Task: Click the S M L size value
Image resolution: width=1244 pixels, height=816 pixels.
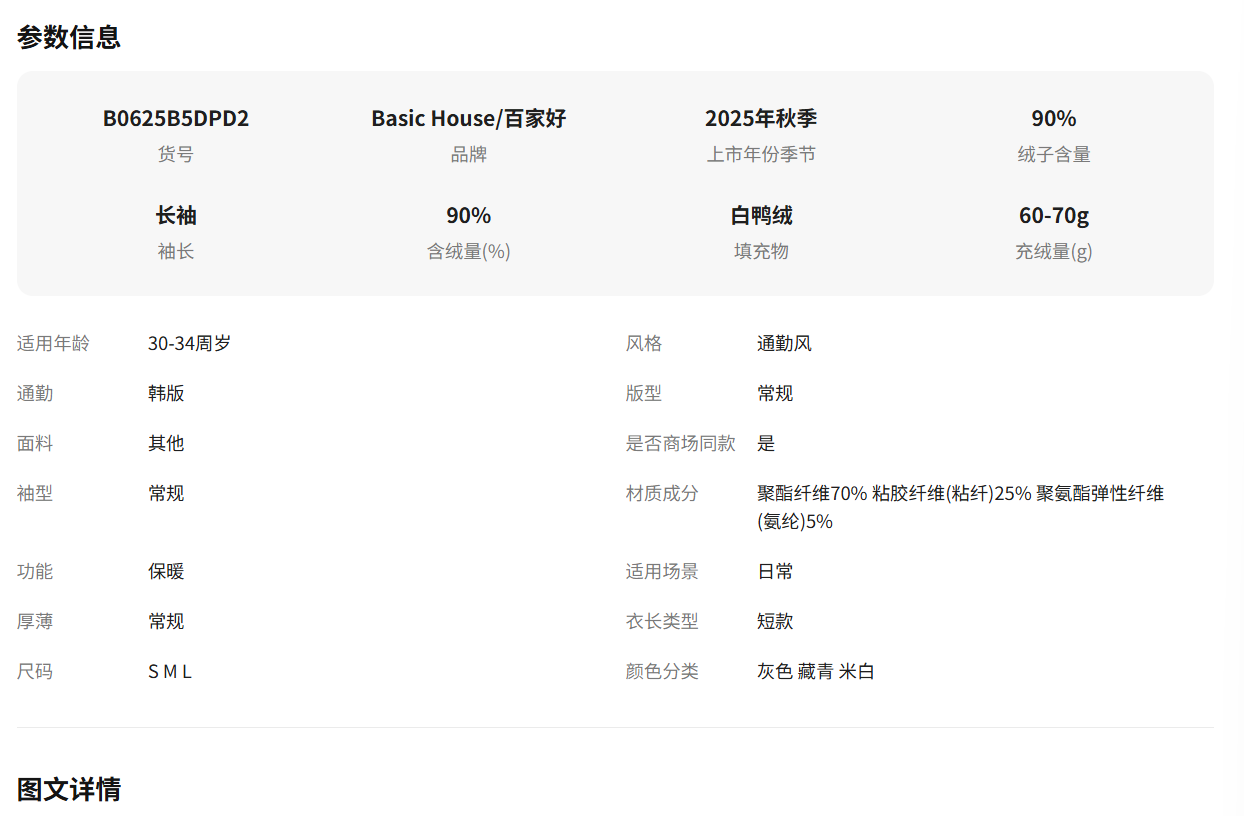Action: pos(169,671)
